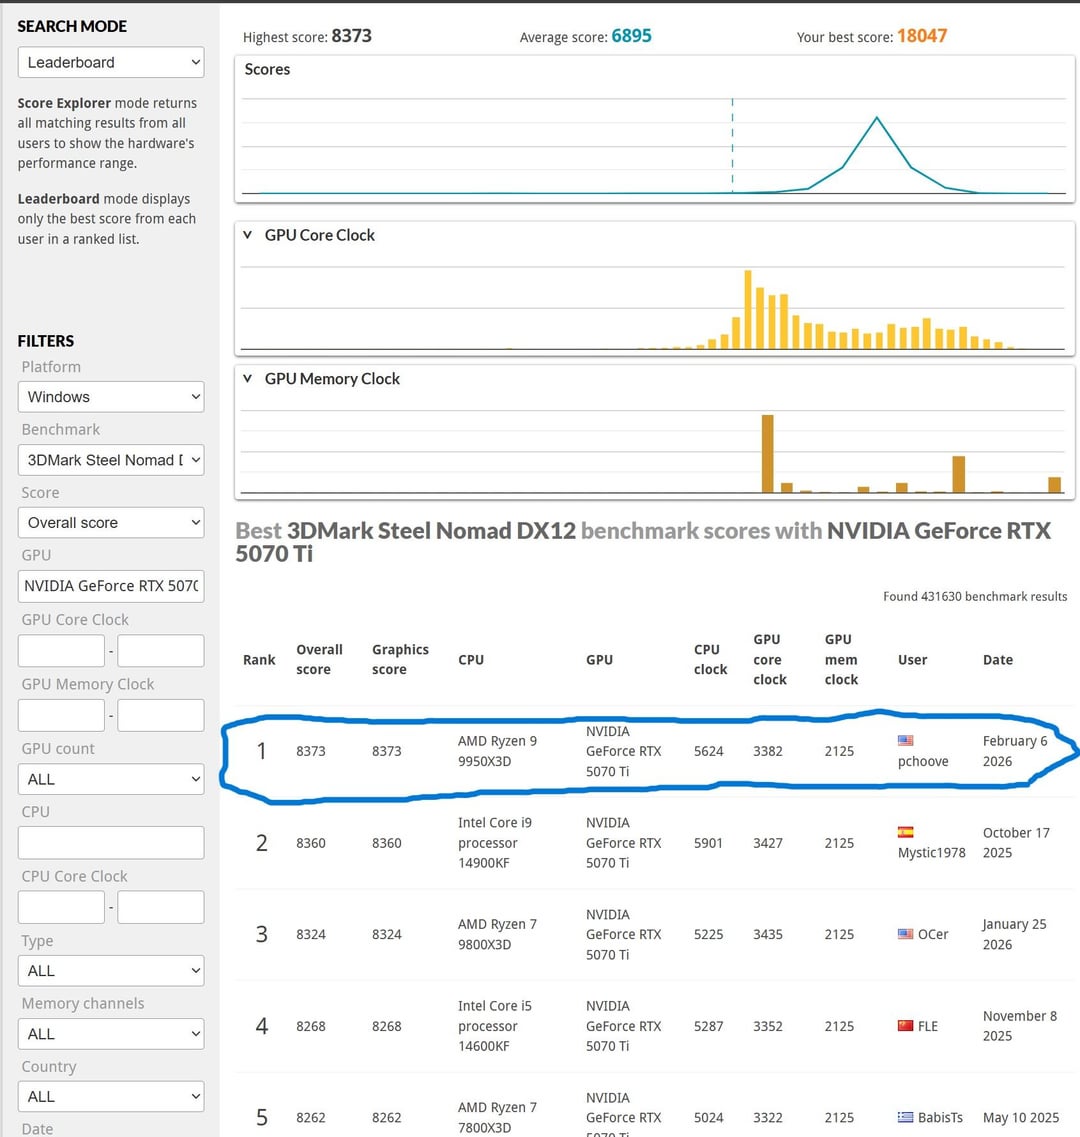Collapse the GPU Core Clock chart
The width and height of the screenshot is (1080, 1137).
pos(248,235)
